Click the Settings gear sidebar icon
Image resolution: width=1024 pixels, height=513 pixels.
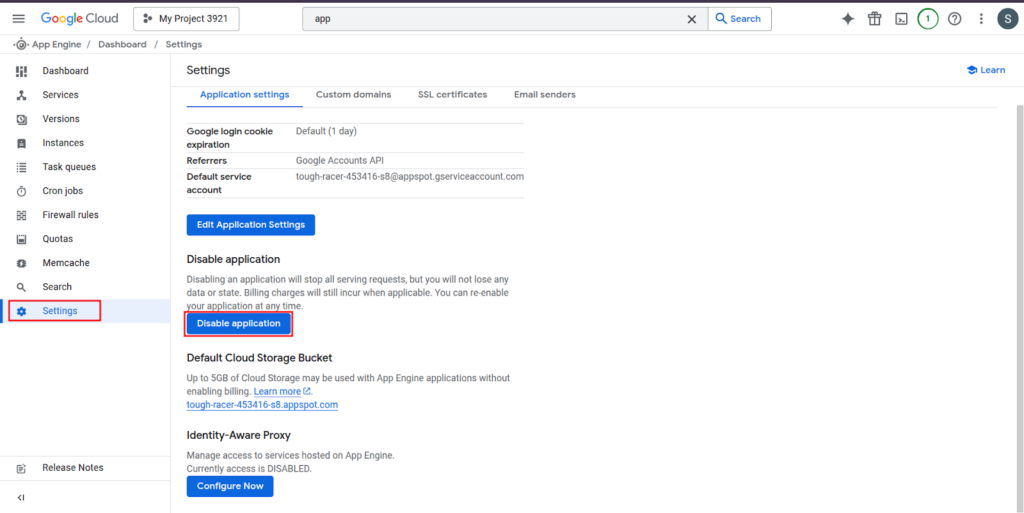click(22, 311)
